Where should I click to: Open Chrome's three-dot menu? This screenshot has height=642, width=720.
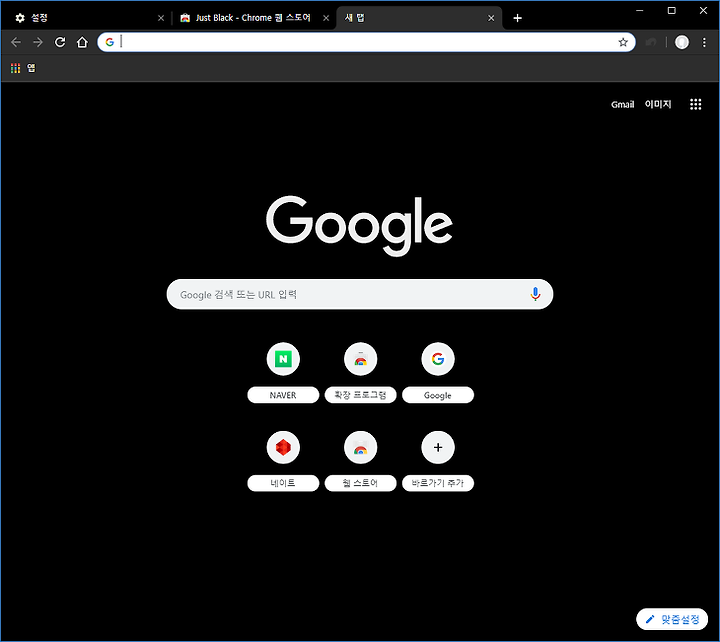[x=704, y=43]
